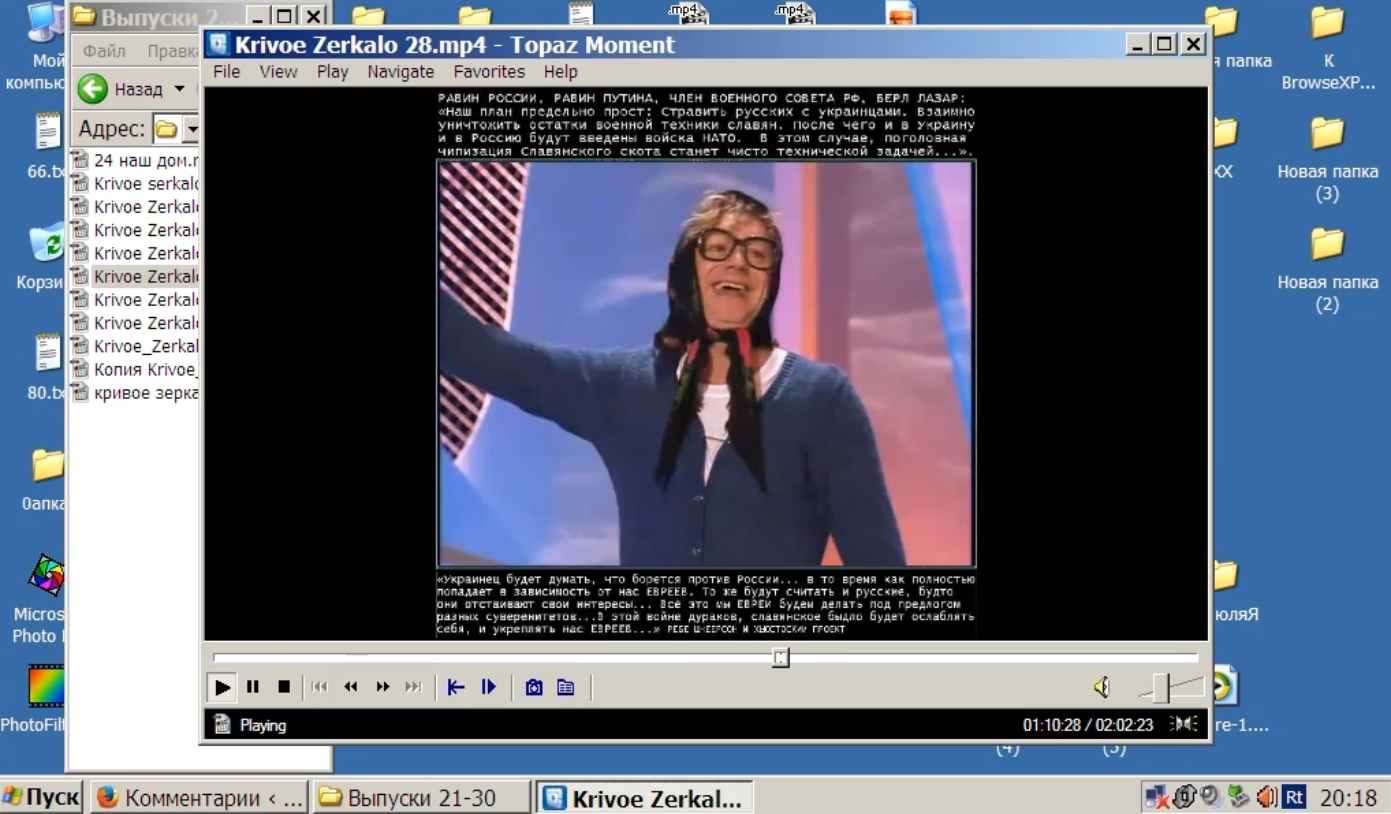
Task: Open the File menu
Action: [x=226, y=72]
